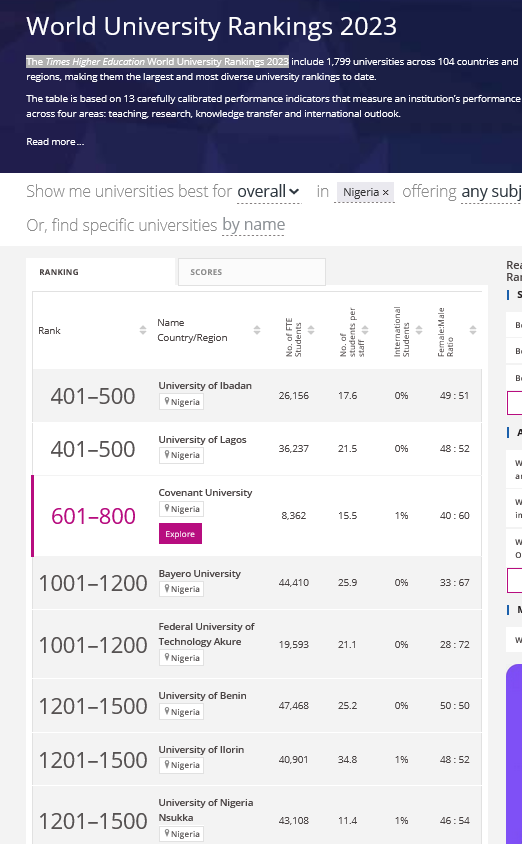Open University of Ilorin link
The image size is (522, 844).
tap(201, 749)
